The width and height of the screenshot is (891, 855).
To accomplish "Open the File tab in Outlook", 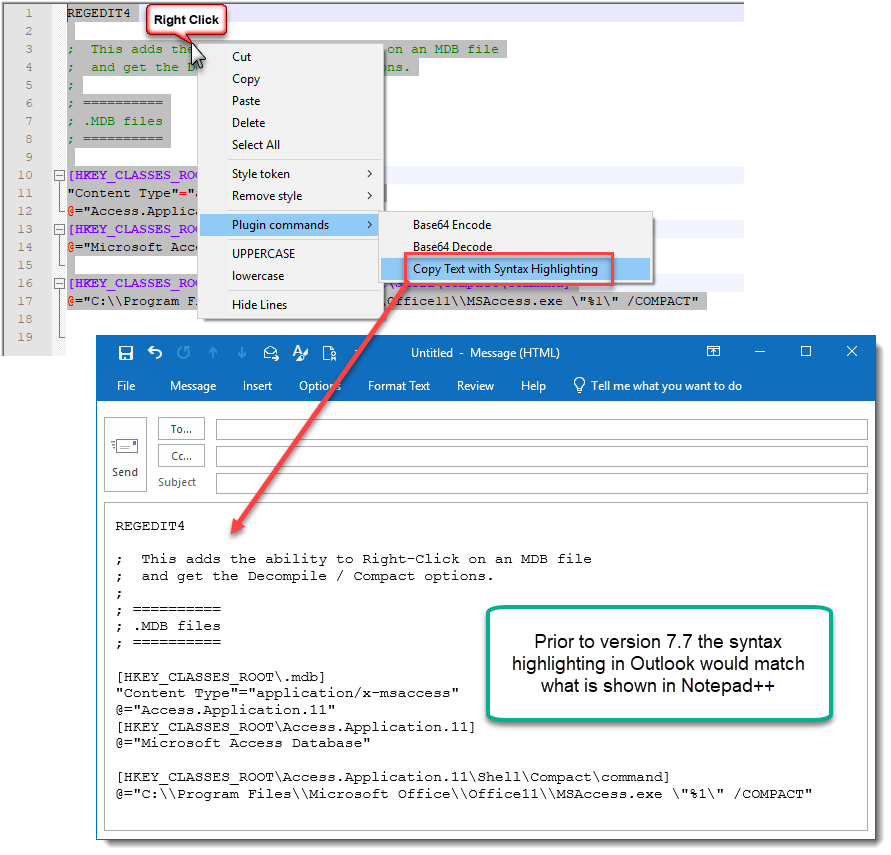I will point(126,386).
